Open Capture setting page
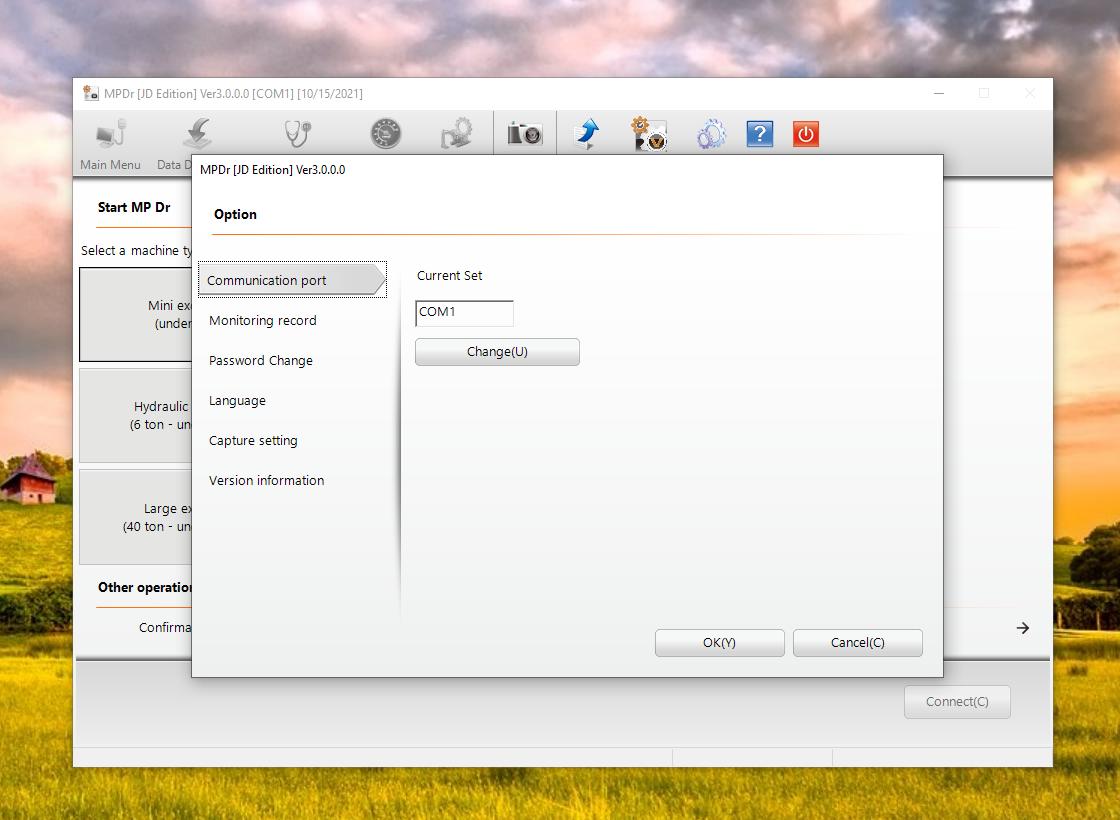The width and height of the screenshot is (1120, 820). coord(253,441)
